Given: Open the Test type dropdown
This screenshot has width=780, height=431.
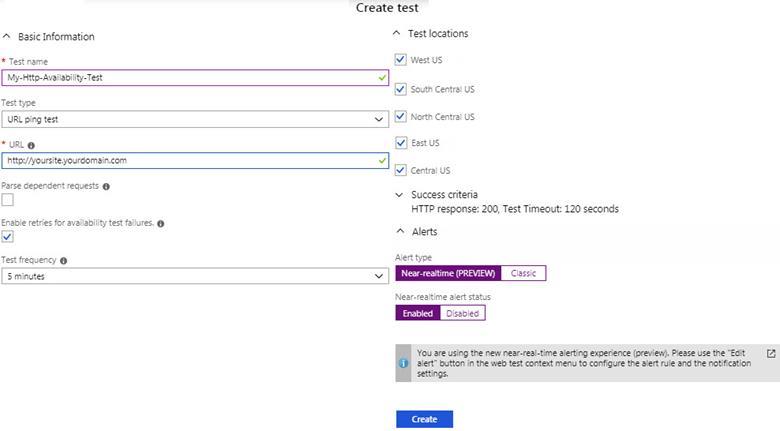Looking at the screenshot, I should click(x=195, y=119).
